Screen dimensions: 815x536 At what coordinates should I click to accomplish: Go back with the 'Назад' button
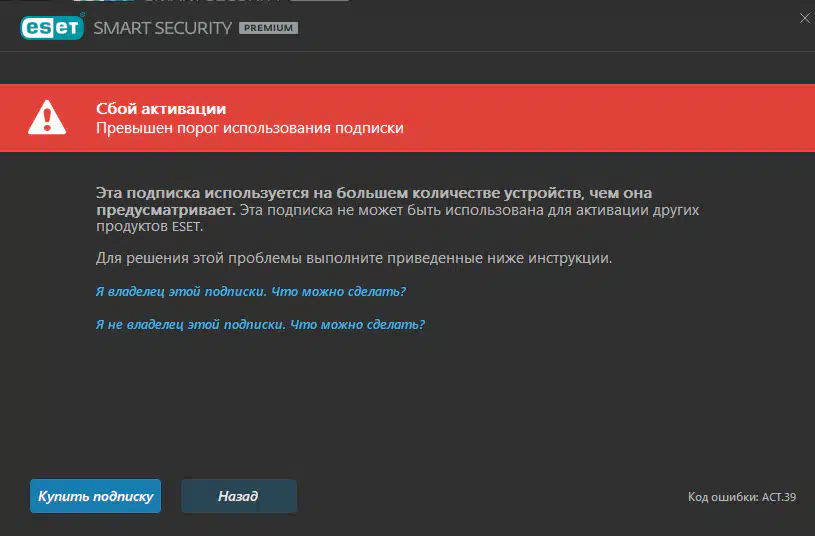coord(239,496)
